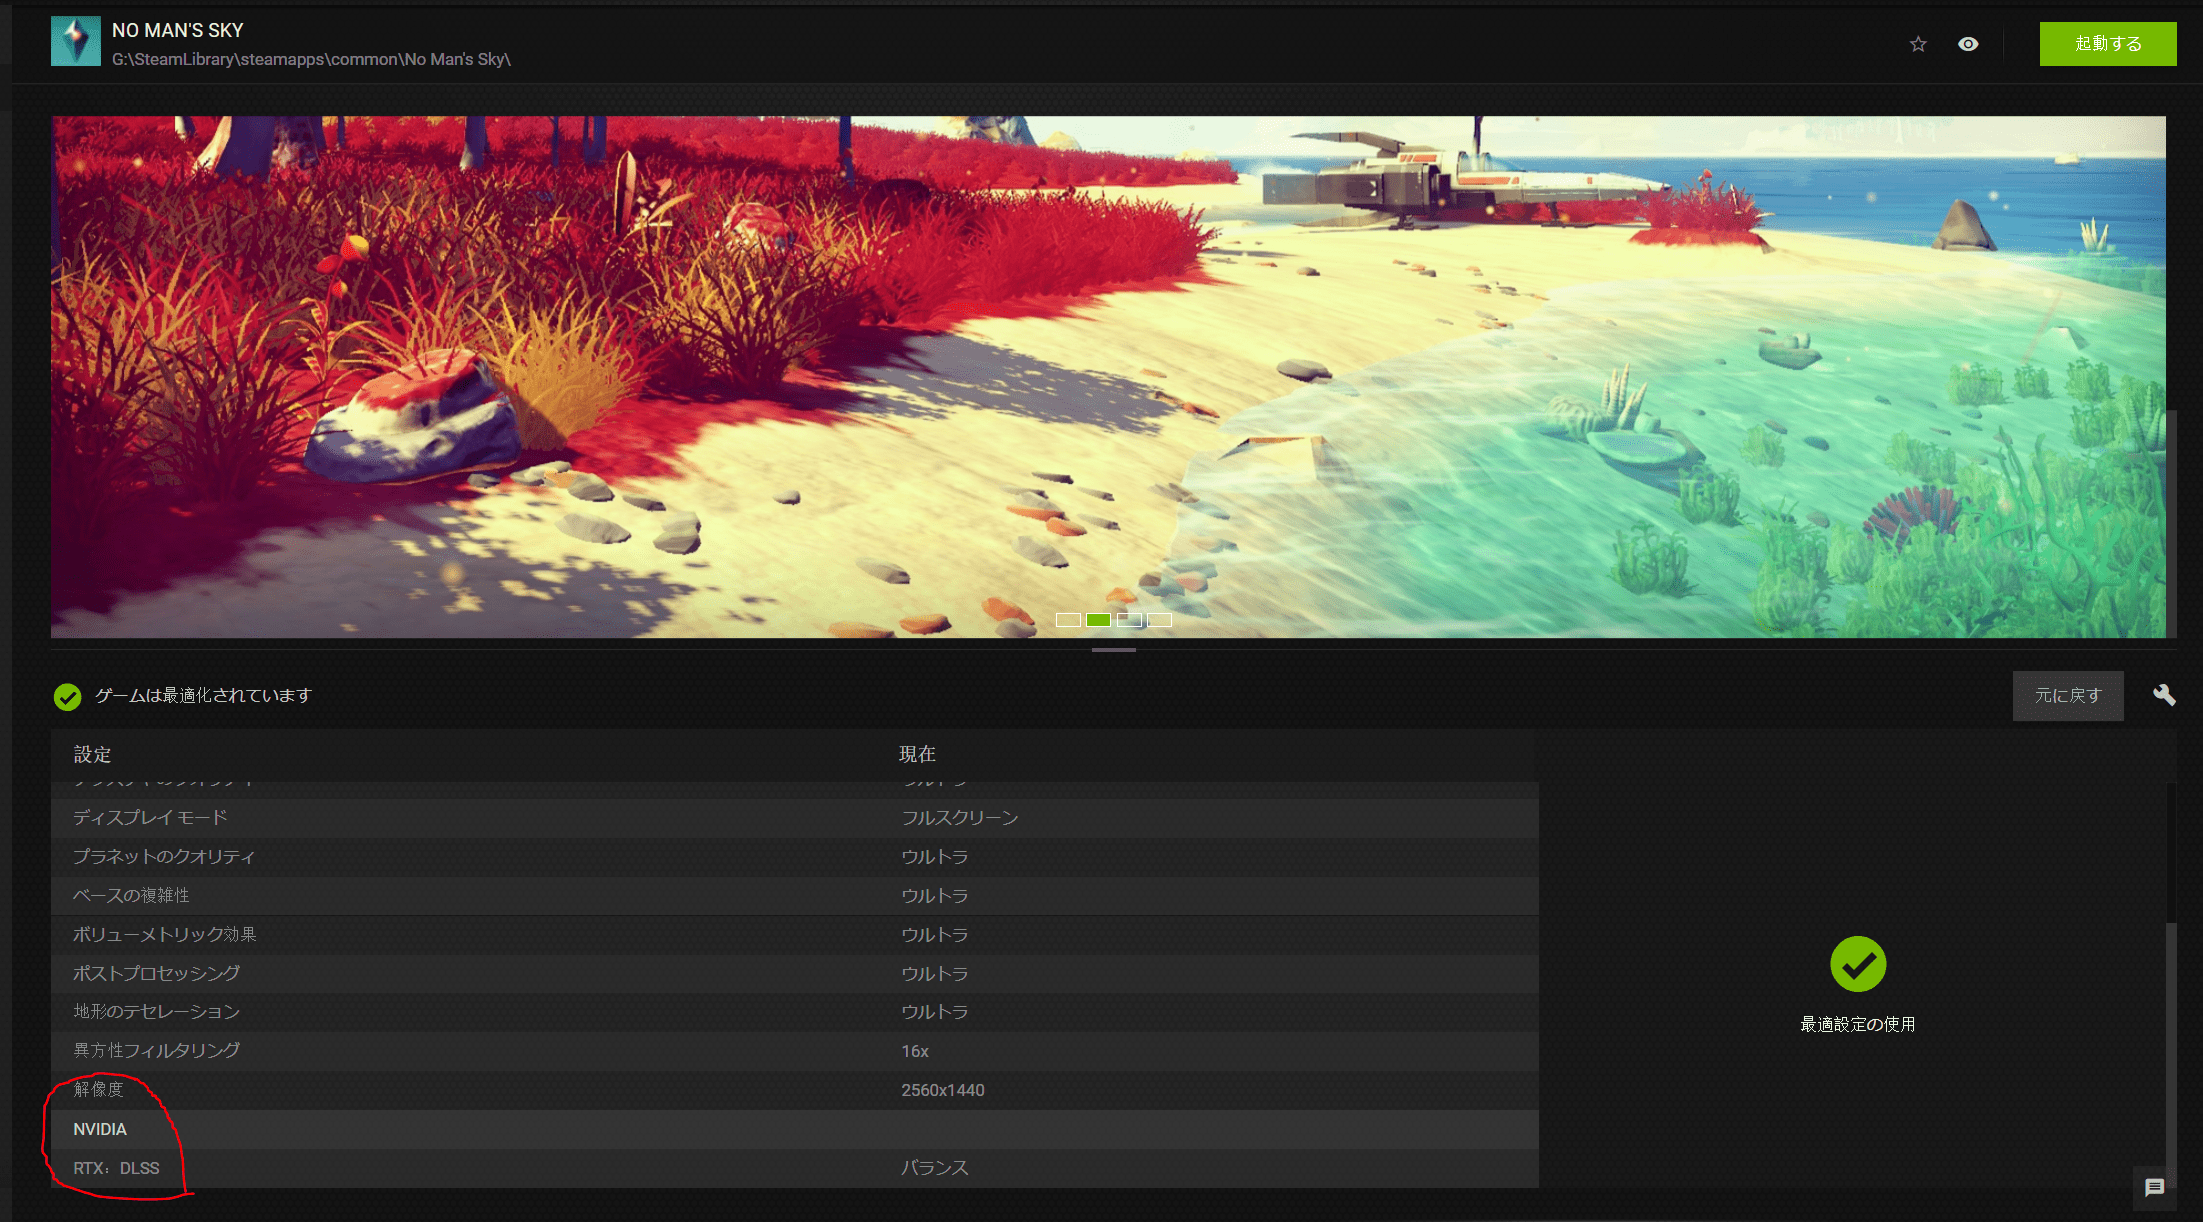The width and height of the screenshot is (2203, 1222).
Task: Click the 設定 column header
Action: 92,754
